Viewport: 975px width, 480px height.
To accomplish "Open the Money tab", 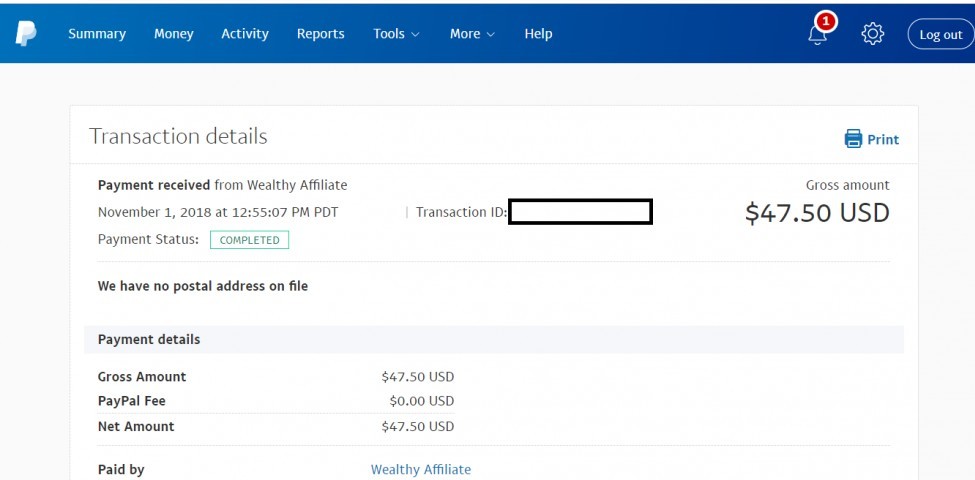I will pos(173,34).
